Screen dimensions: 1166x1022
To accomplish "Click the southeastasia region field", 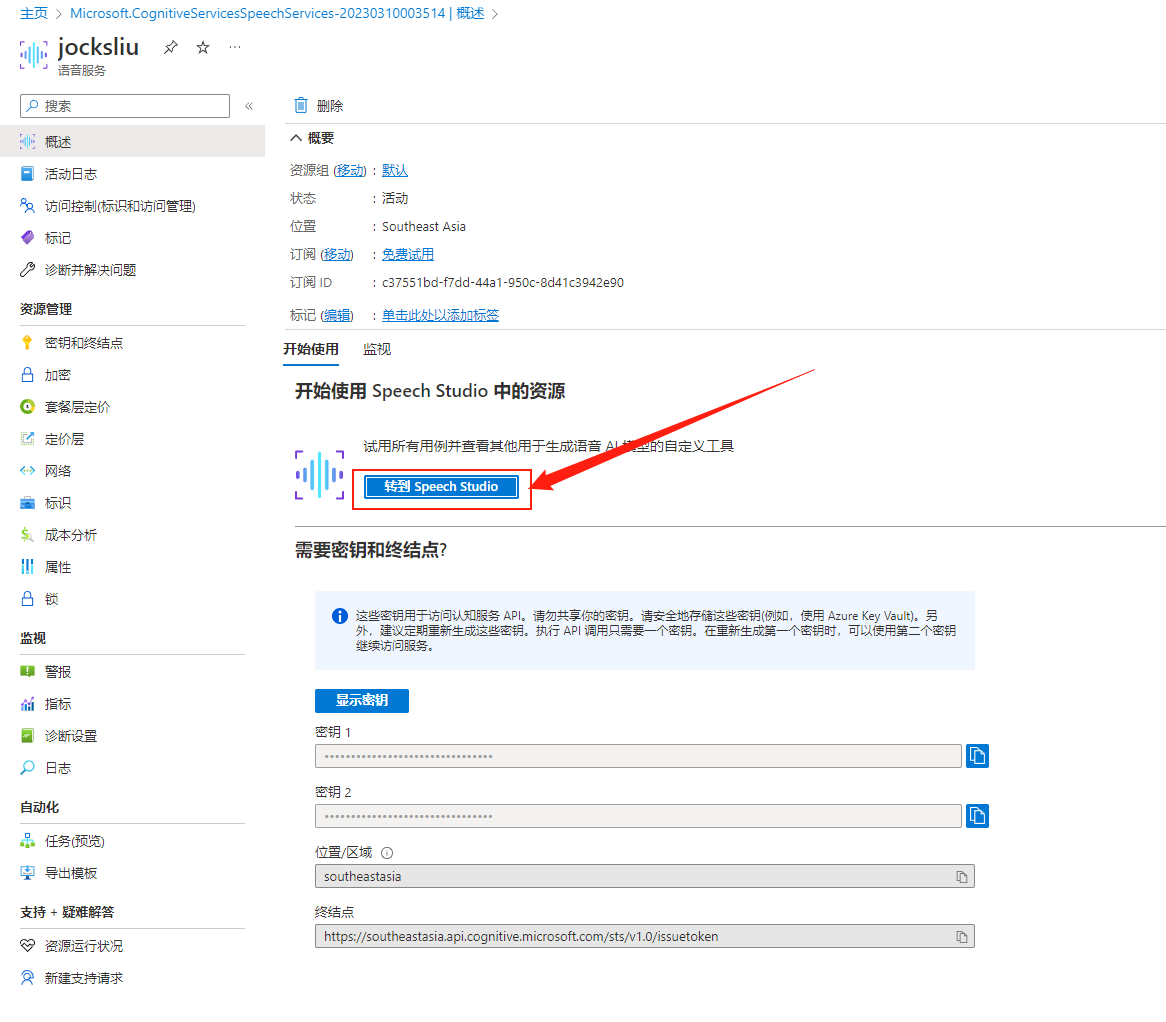I will point(645,876).
